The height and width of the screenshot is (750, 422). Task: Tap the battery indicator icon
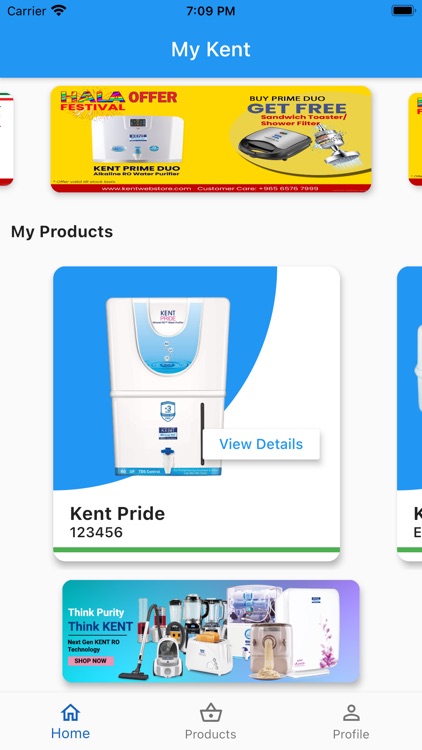pos(403,11)
